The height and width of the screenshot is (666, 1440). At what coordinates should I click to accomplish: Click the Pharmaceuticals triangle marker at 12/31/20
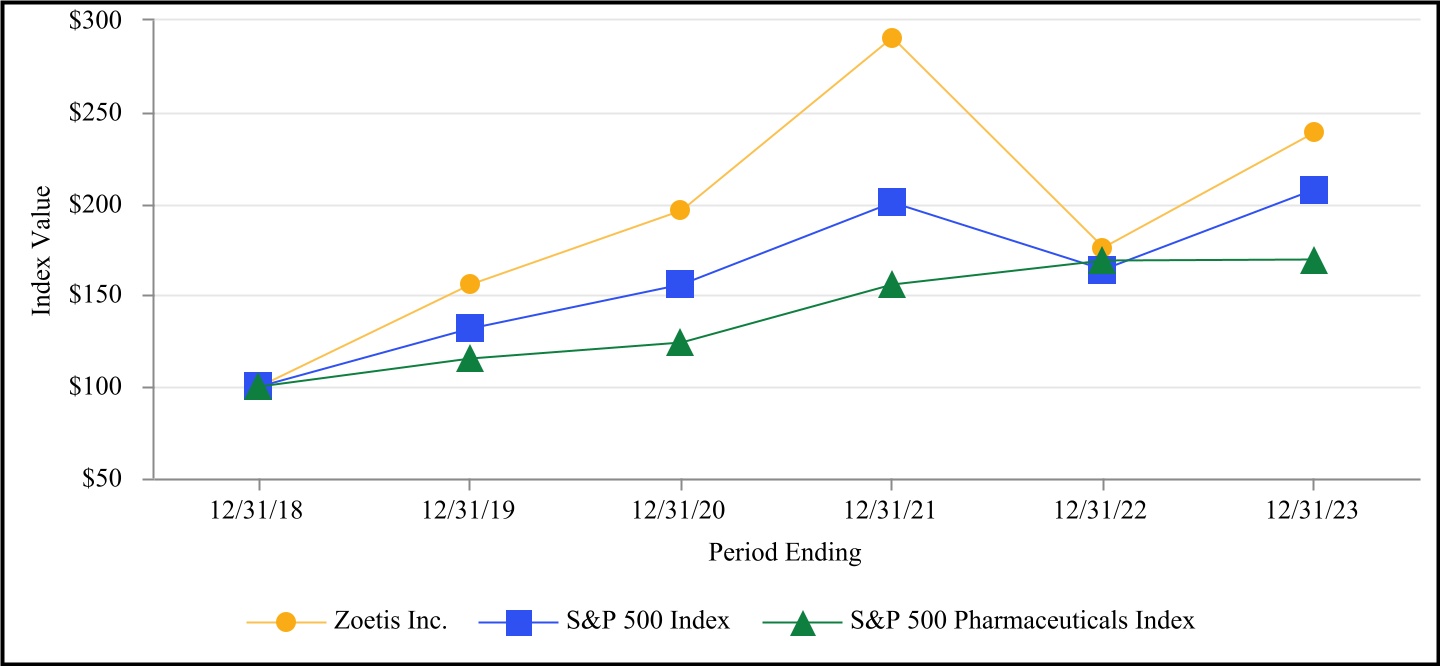pos(680,344)
